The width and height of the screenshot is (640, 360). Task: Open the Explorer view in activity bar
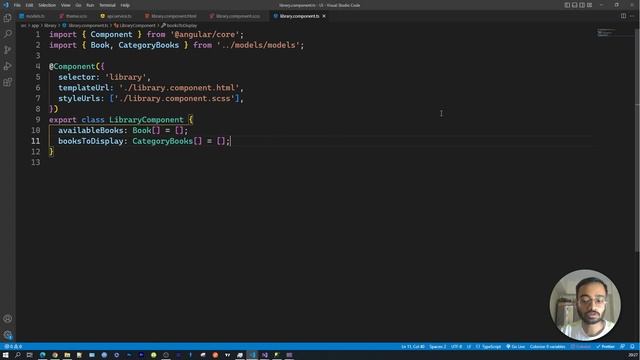click(x=7, y=18)
